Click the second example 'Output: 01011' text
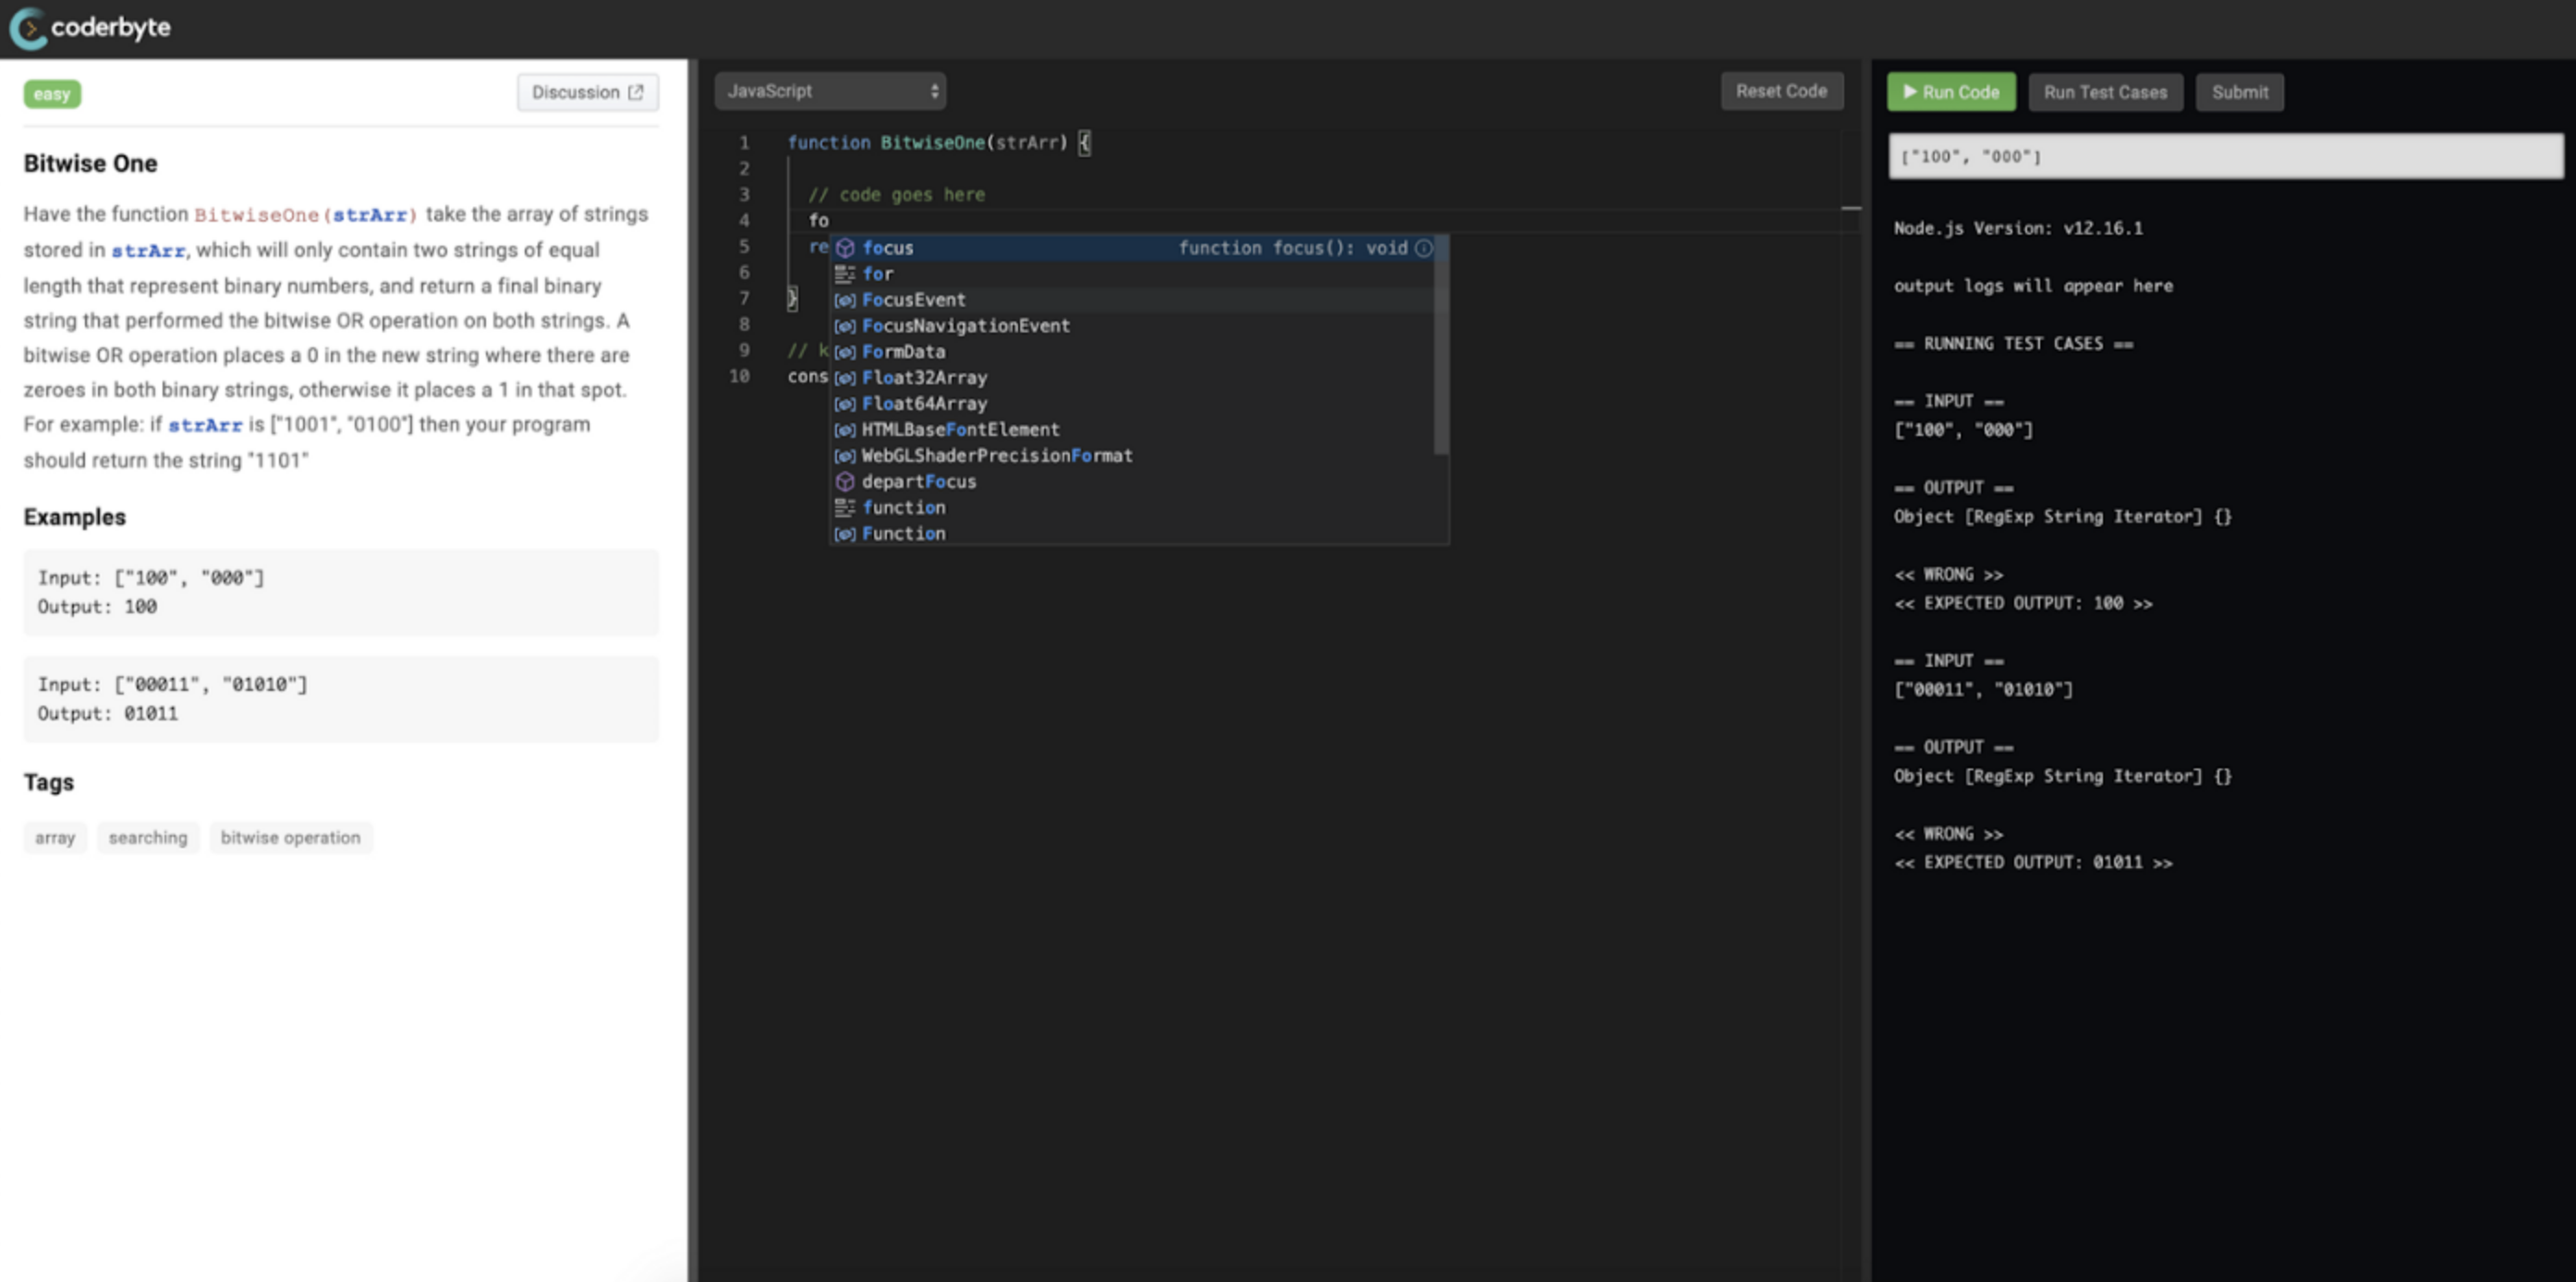The image size is (2576, 1282). pos(108,714)
